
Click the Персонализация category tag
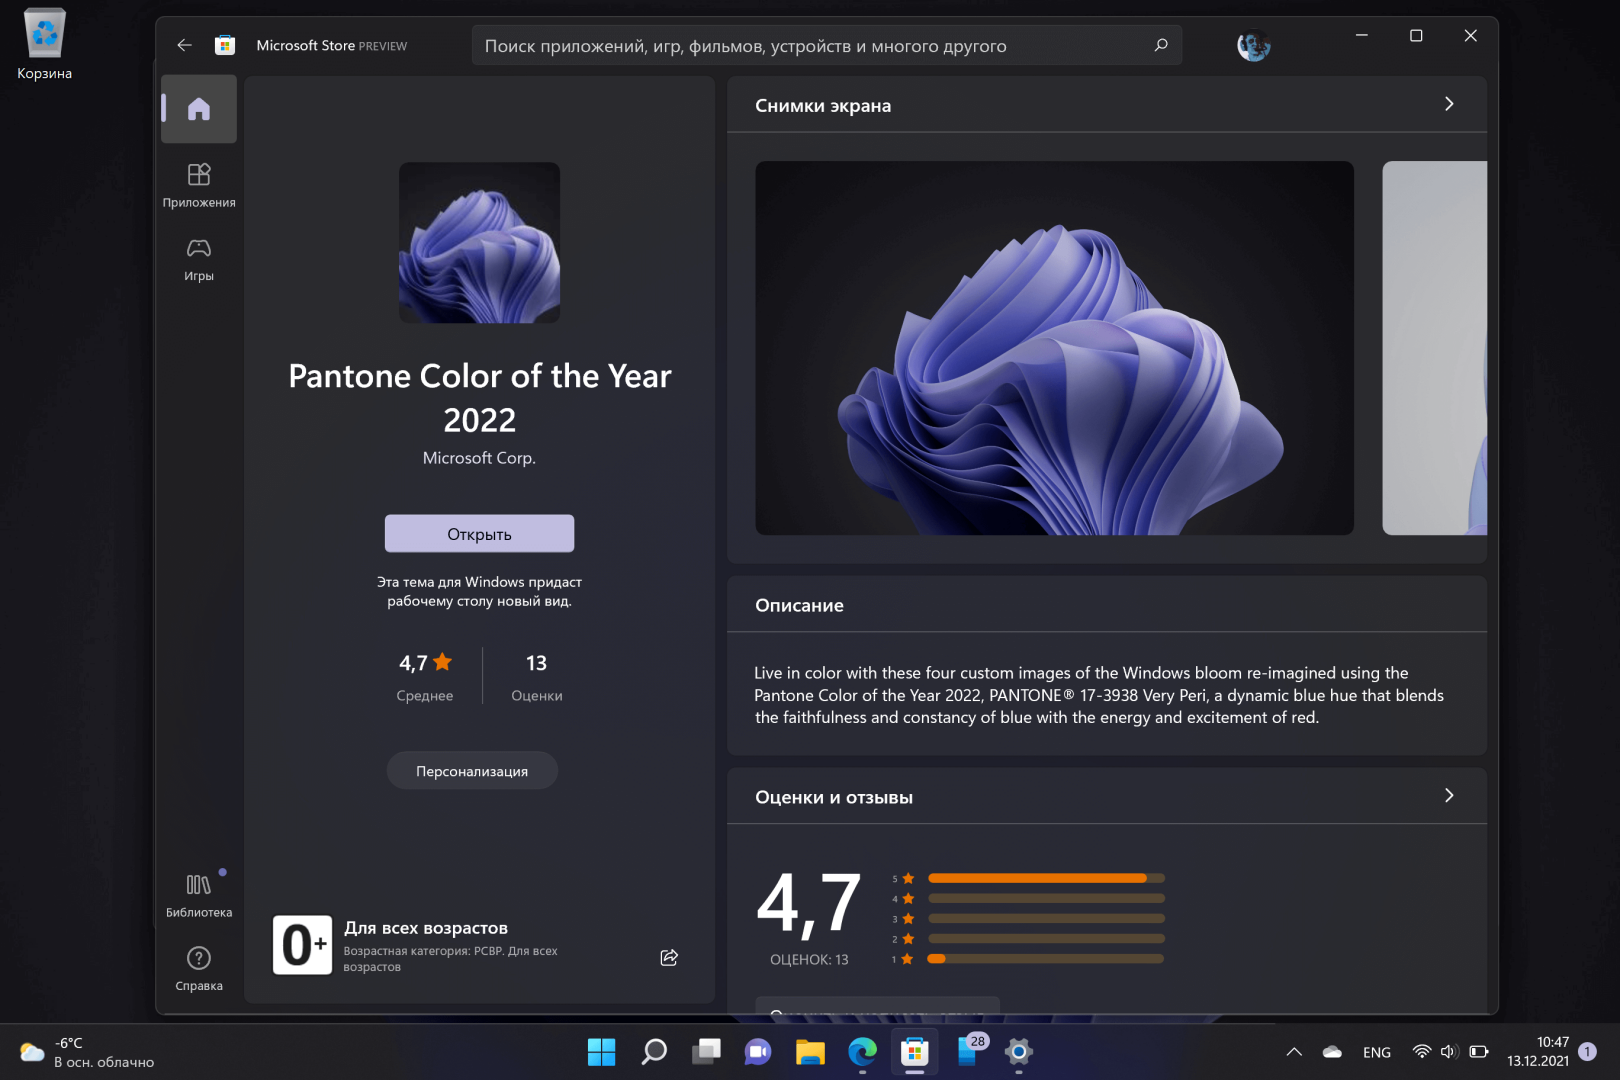pyautogui.click(x=472, y=771)
